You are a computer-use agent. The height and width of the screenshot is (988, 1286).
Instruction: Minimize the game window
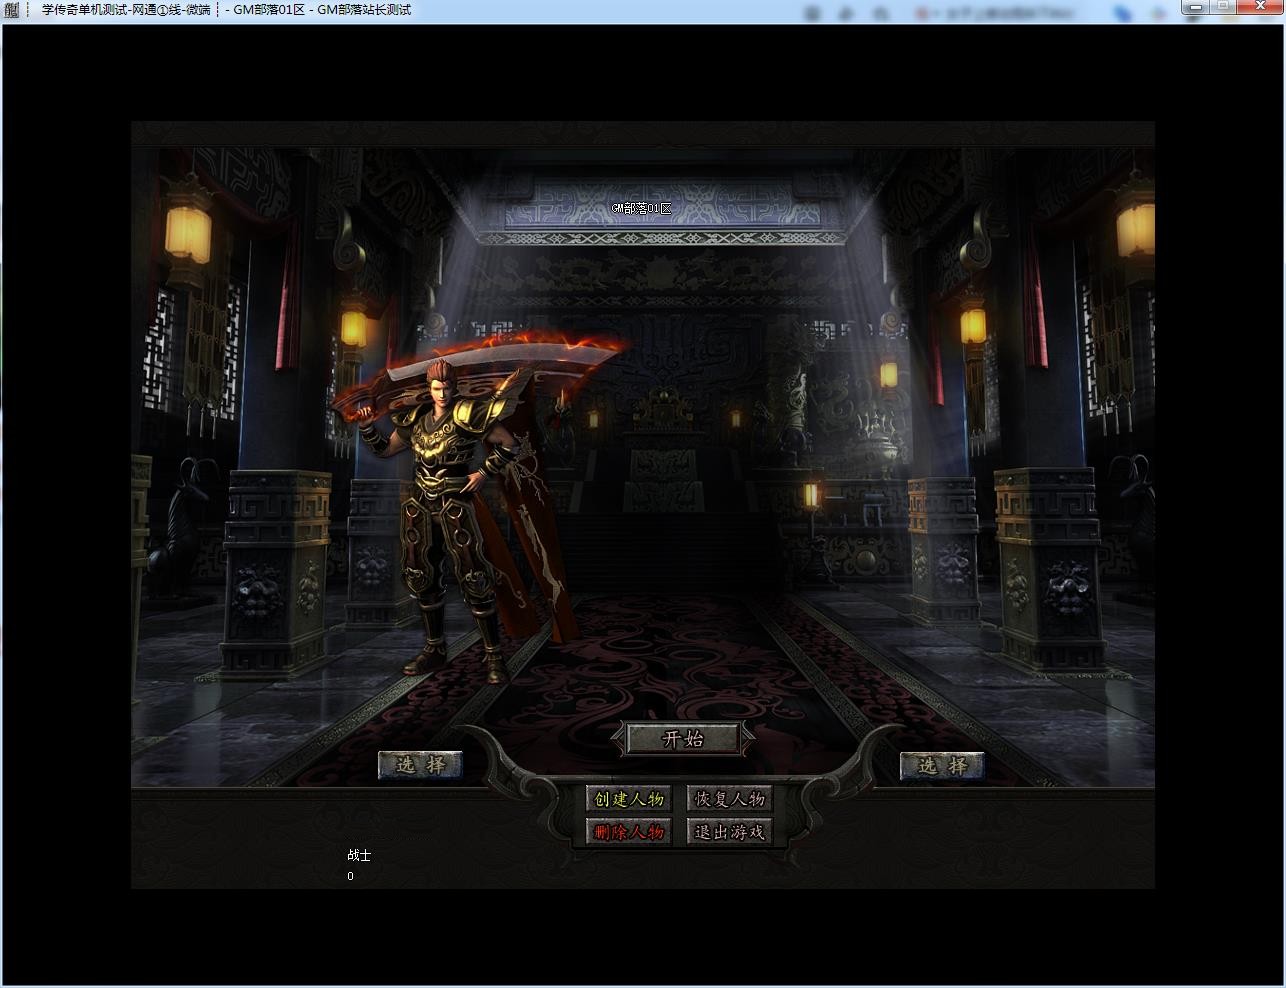point(1196,7)
